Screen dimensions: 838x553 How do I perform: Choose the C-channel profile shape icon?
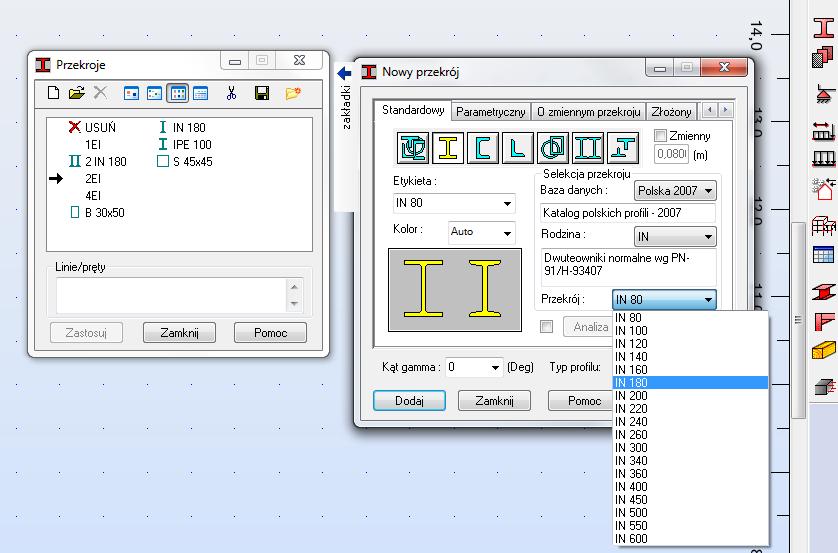coord(483,147)
